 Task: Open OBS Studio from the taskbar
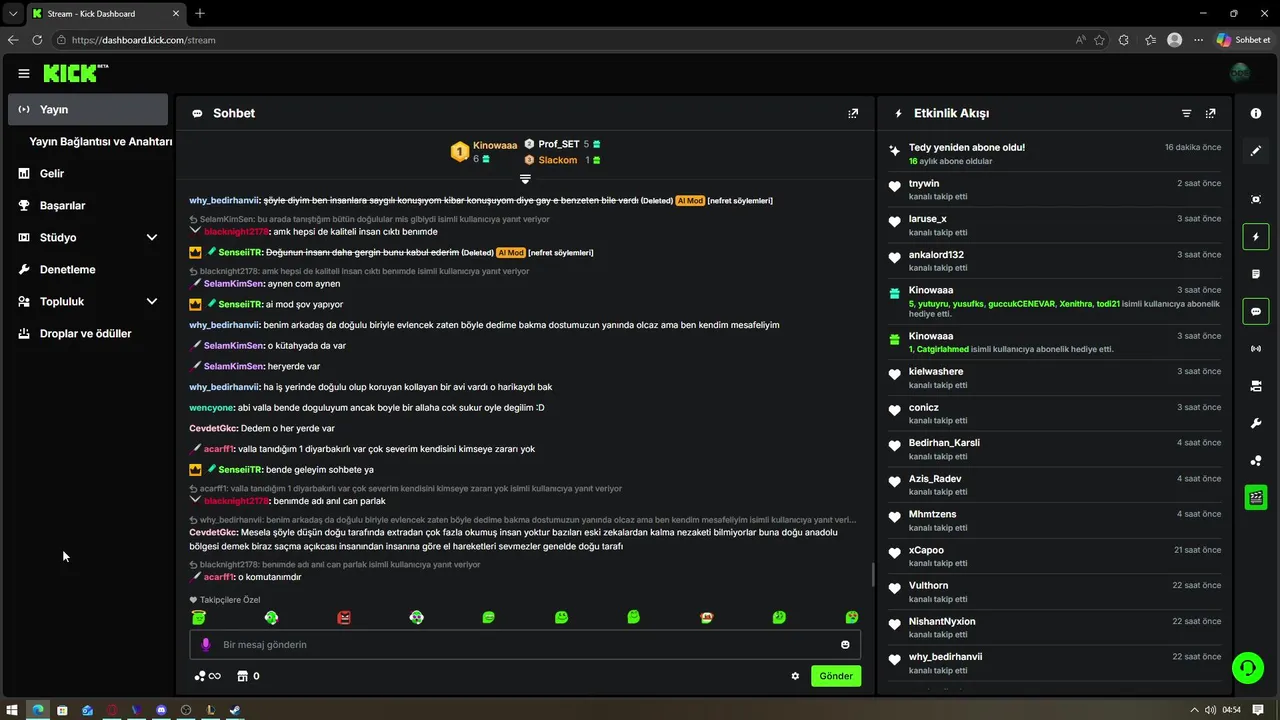point(186,710)
